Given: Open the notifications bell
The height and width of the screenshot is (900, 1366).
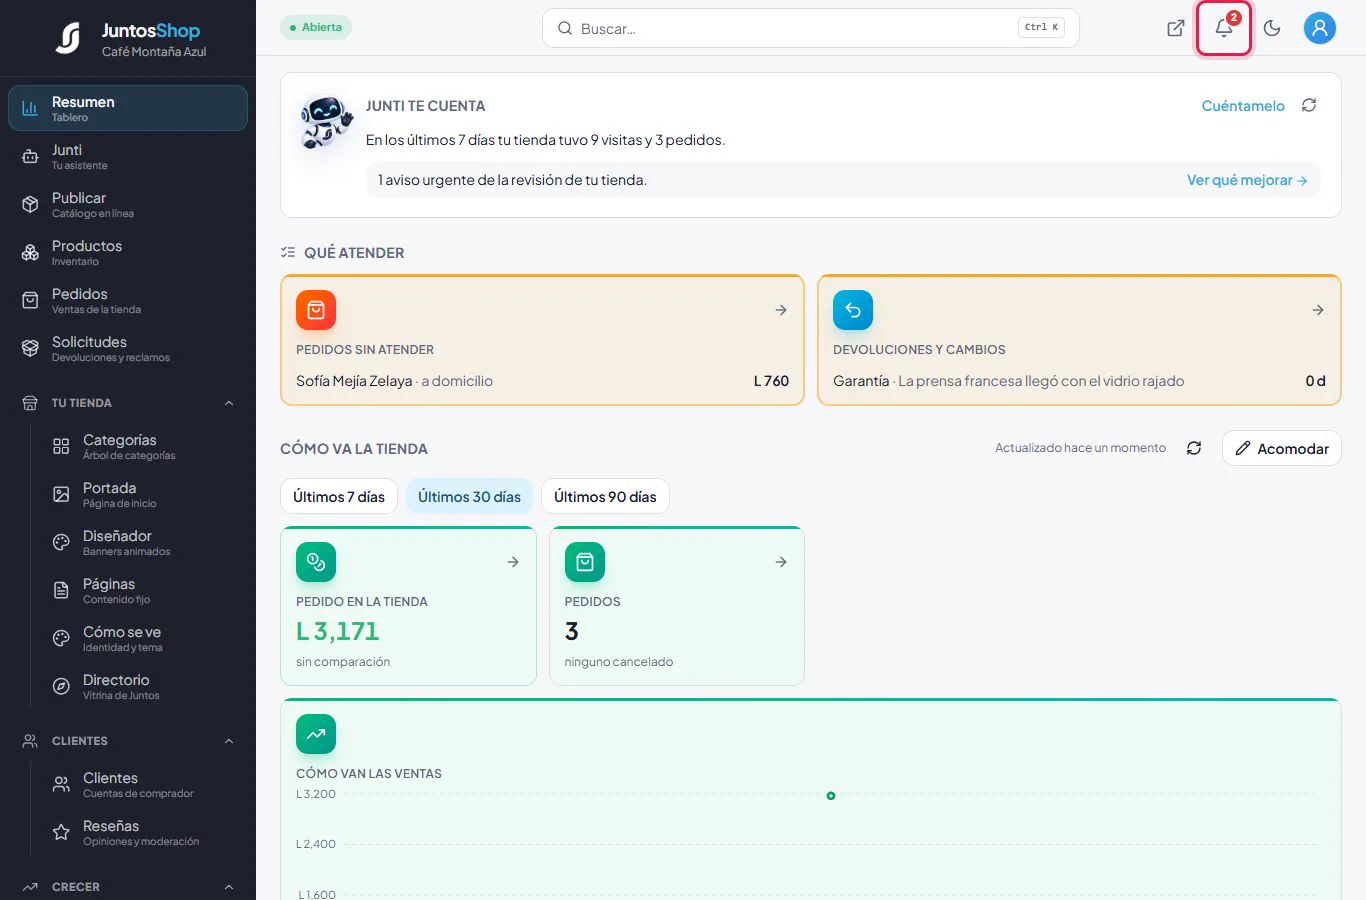Looking at the screenshot, I should point(1224,28).
